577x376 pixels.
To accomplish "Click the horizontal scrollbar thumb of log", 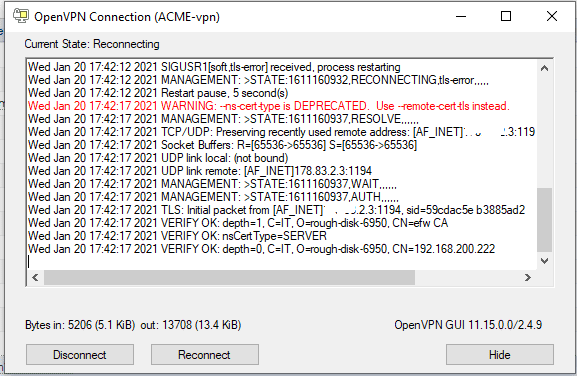I will (x=229, y=277).
